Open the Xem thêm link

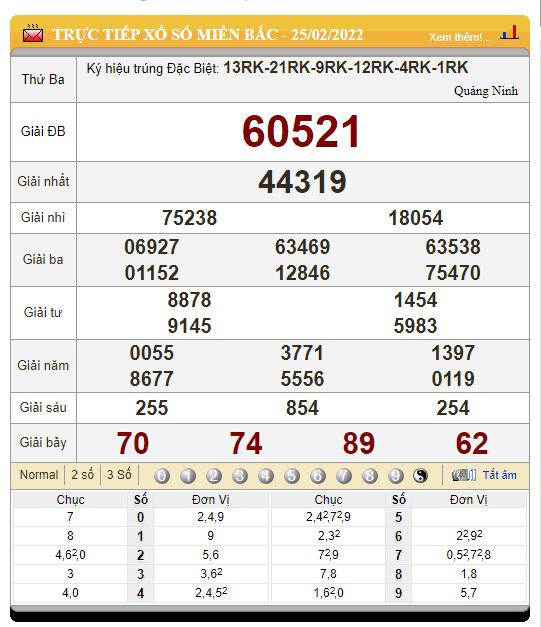coord(460,37)
